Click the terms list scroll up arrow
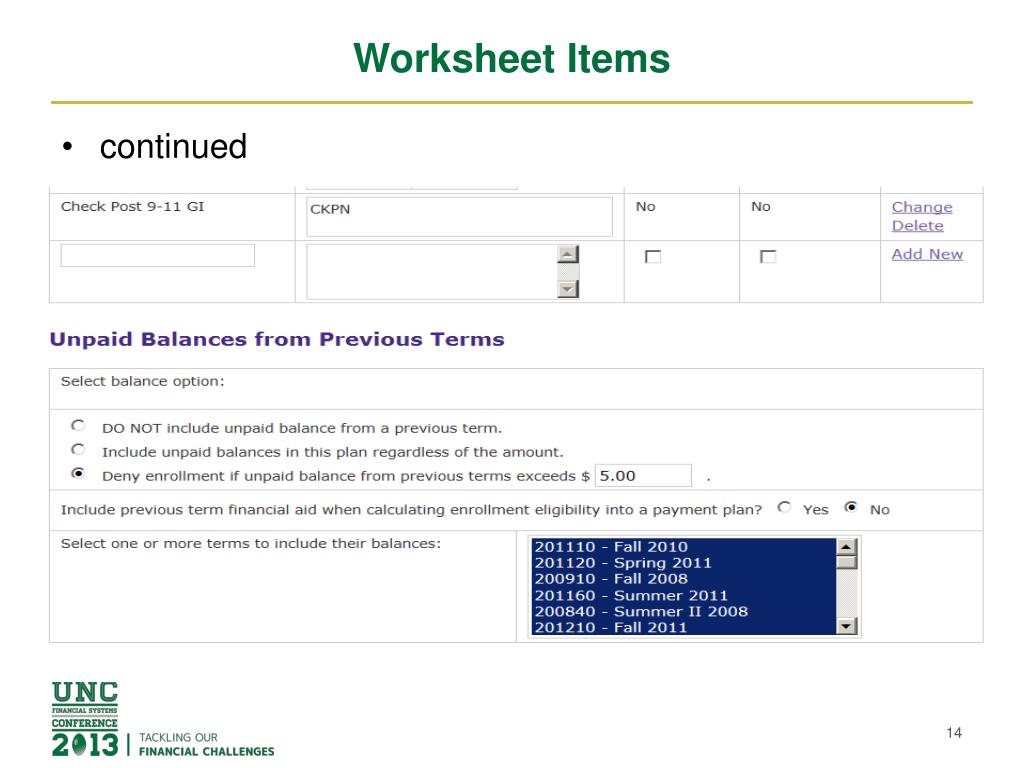1024x768 pixels. (846, 547)
